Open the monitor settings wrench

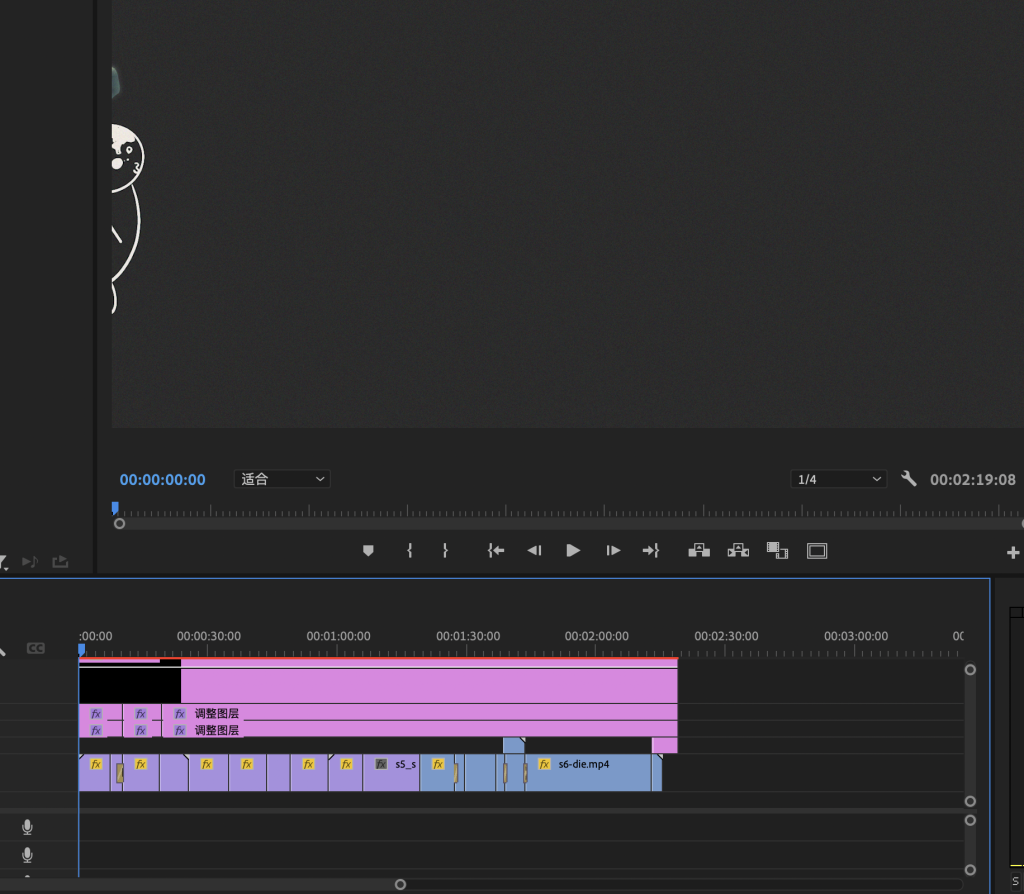point(908,479)
